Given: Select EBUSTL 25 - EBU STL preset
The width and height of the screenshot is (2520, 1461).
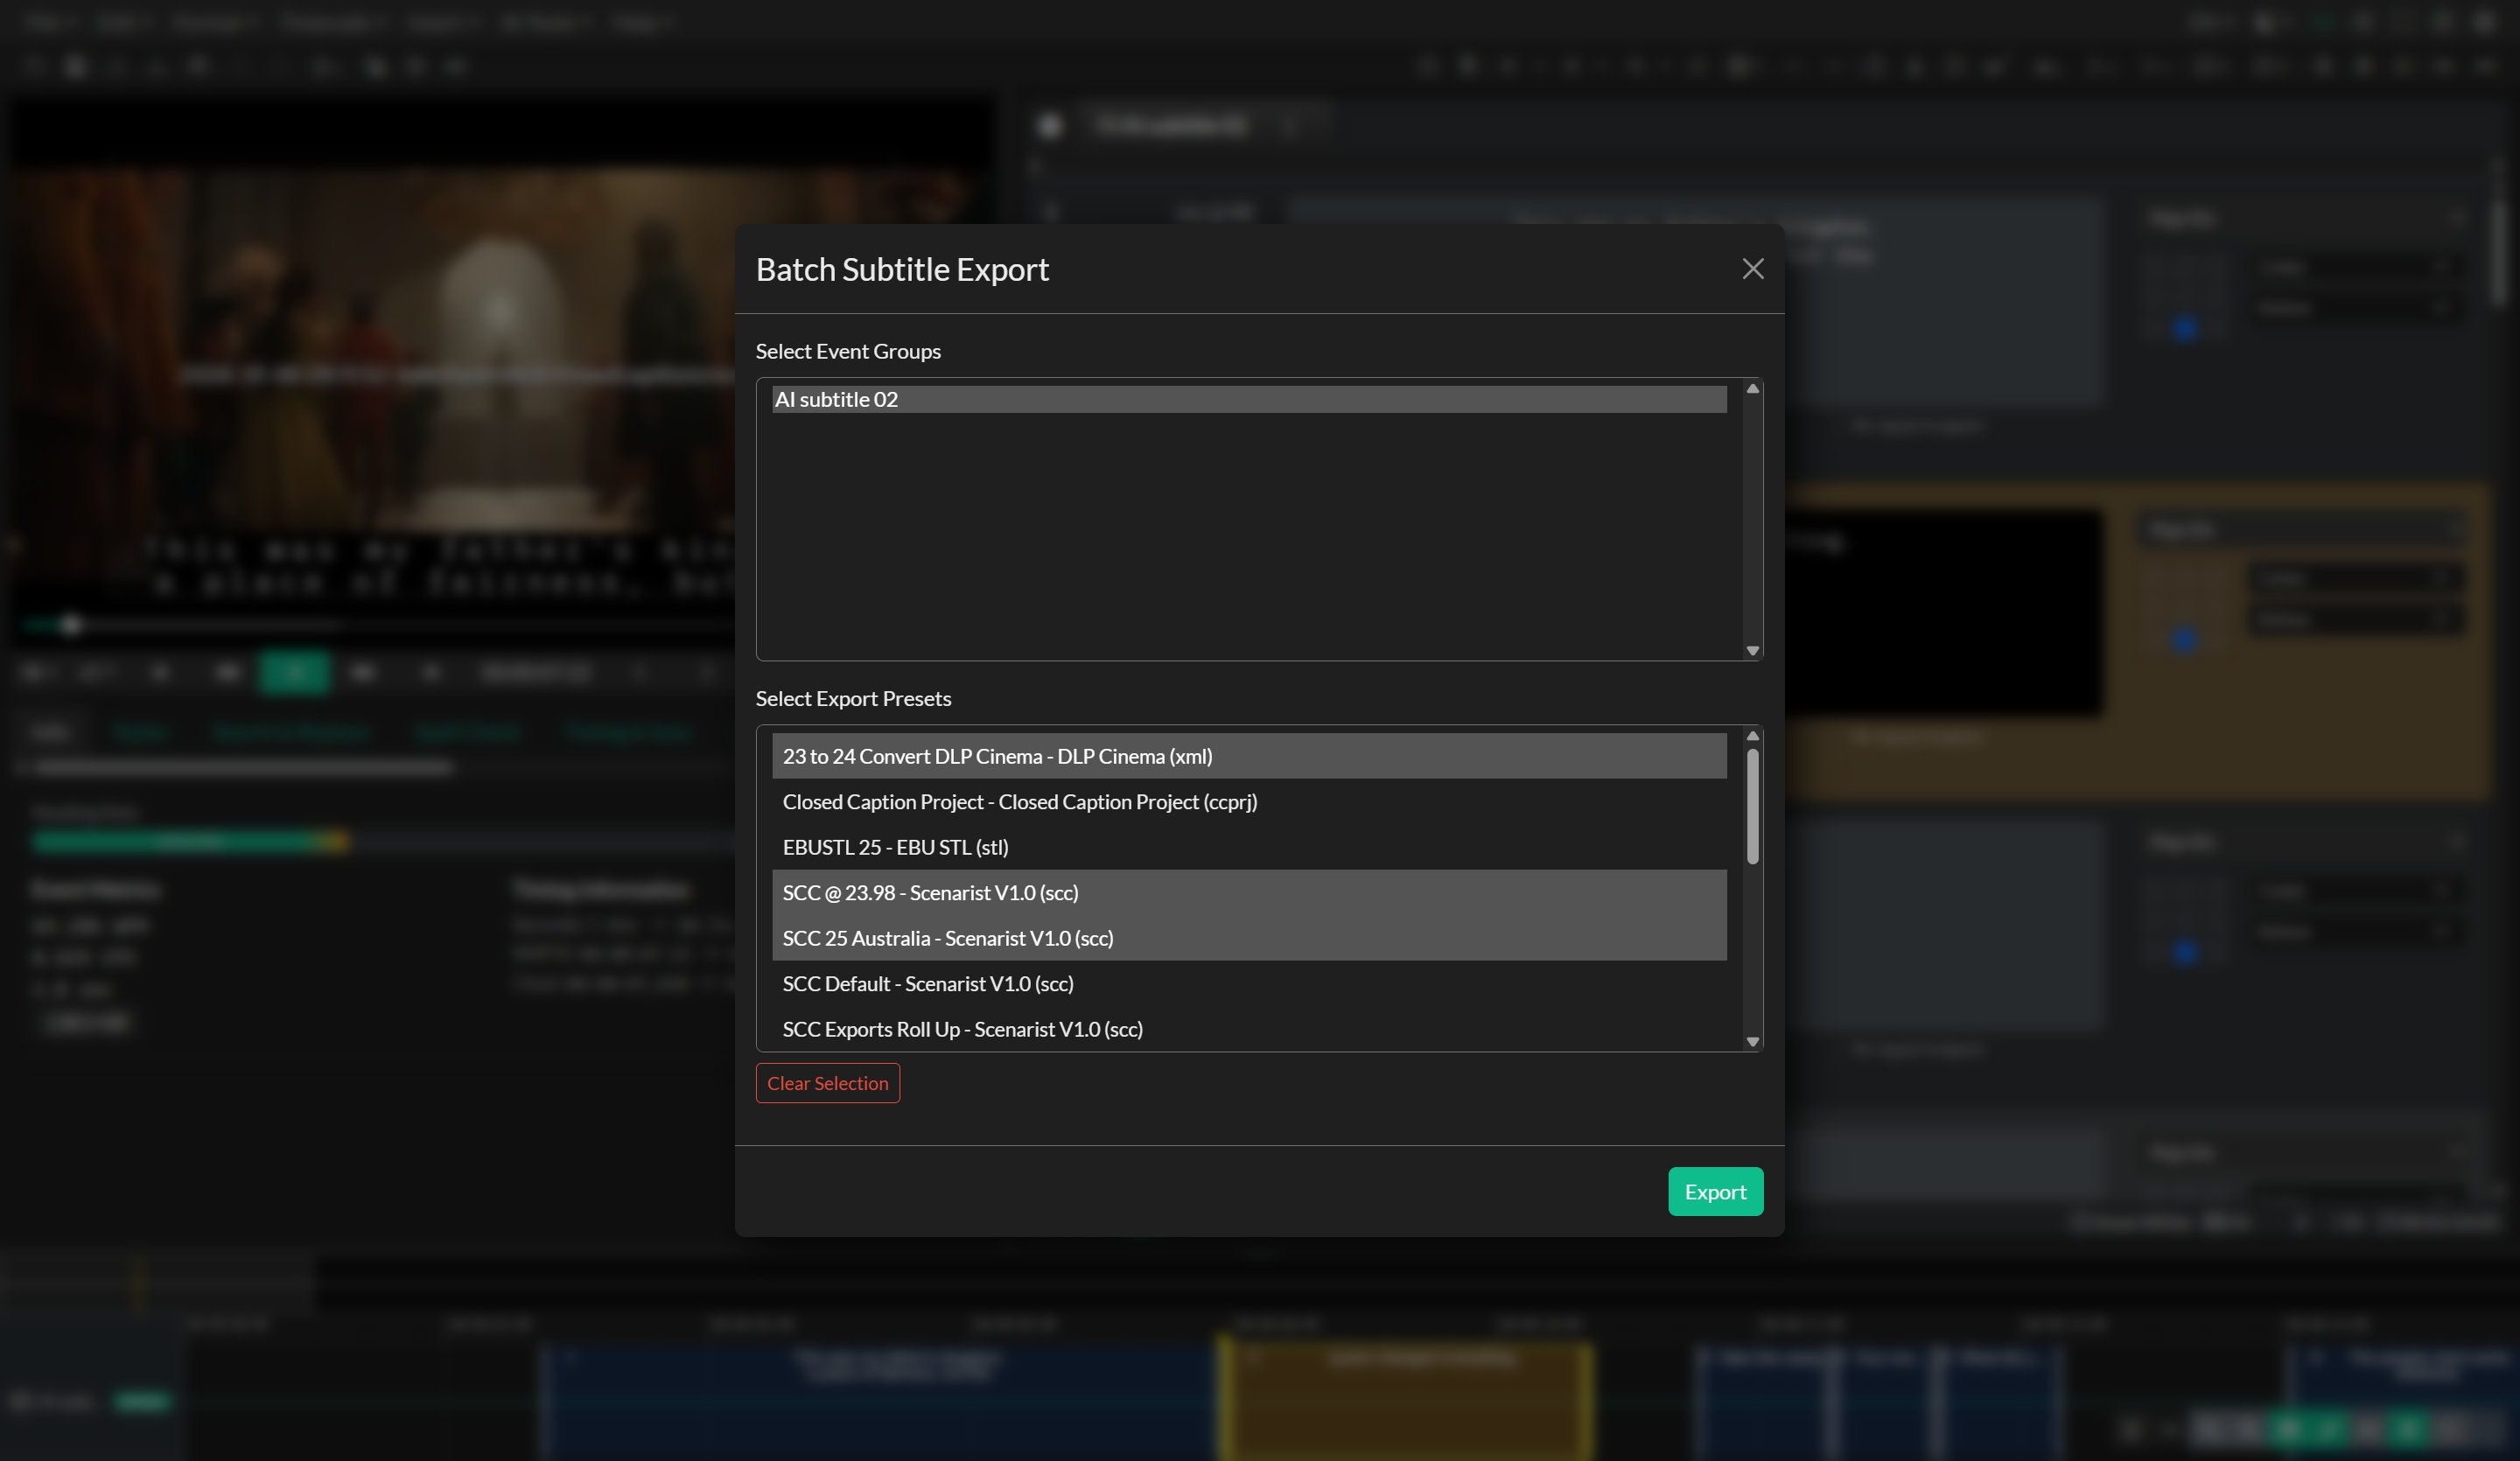Looking at the screenshot, I should pos(1249,847).
